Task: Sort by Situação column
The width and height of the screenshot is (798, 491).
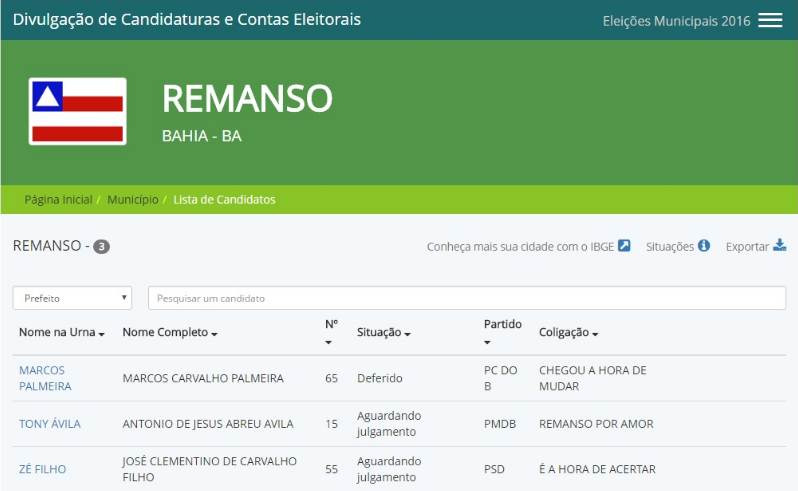Action: tap(384, 333)
